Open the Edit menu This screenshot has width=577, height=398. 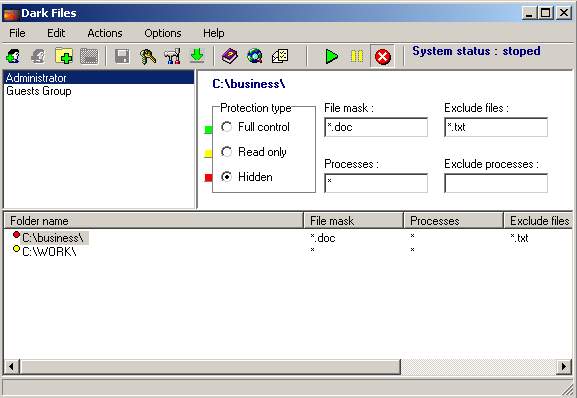point(56,33)
